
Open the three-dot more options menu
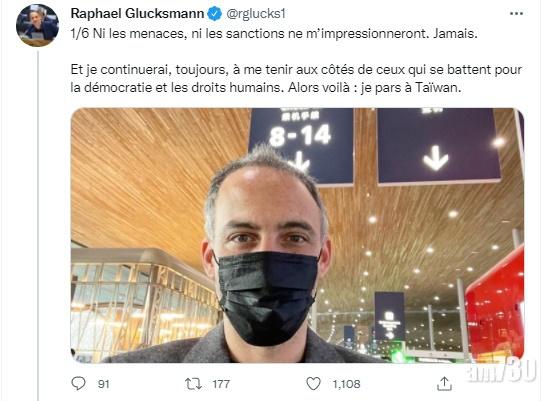(x=516, y=13)
